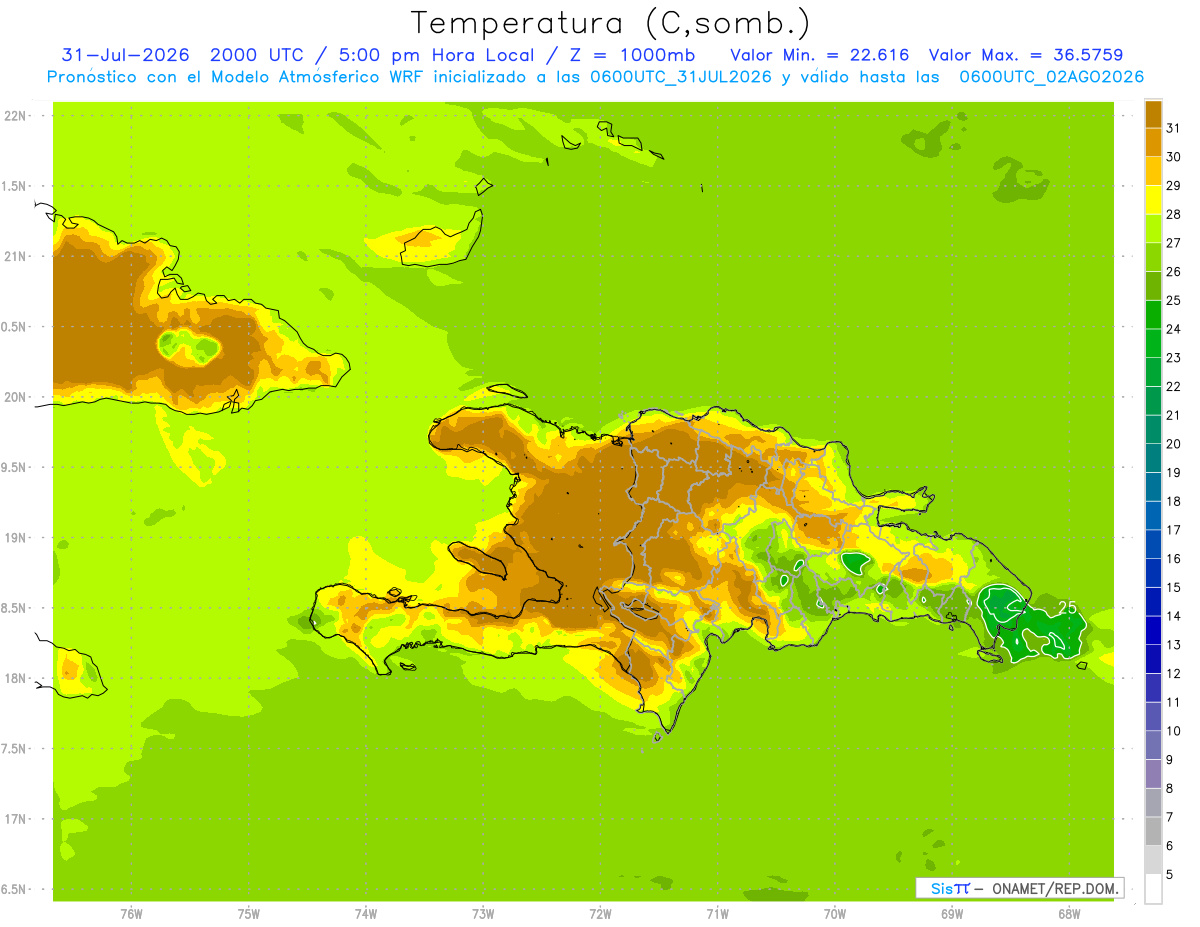1200x927 pixels.
Task: Click the "72W" longitude axis label
Action: click(x=600, y=913)
